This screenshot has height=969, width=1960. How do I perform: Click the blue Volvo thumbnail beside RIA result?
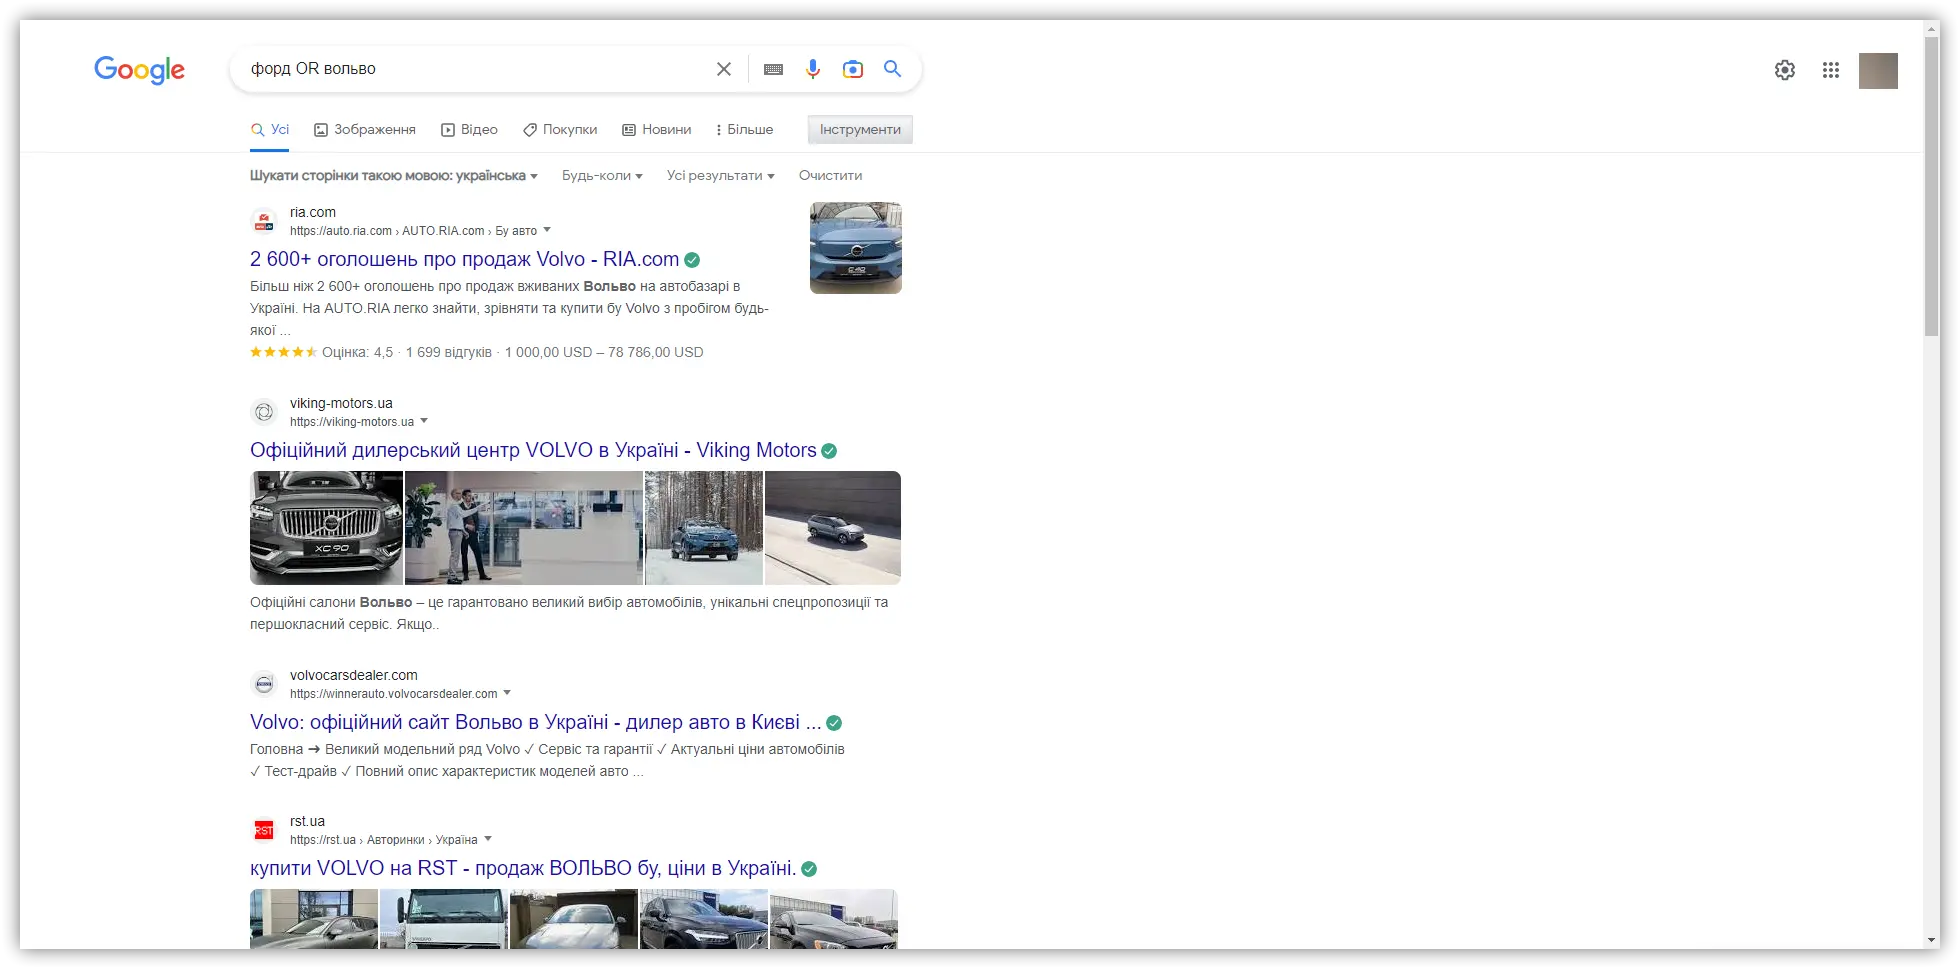pyautogui.click(x=856, y=248)
